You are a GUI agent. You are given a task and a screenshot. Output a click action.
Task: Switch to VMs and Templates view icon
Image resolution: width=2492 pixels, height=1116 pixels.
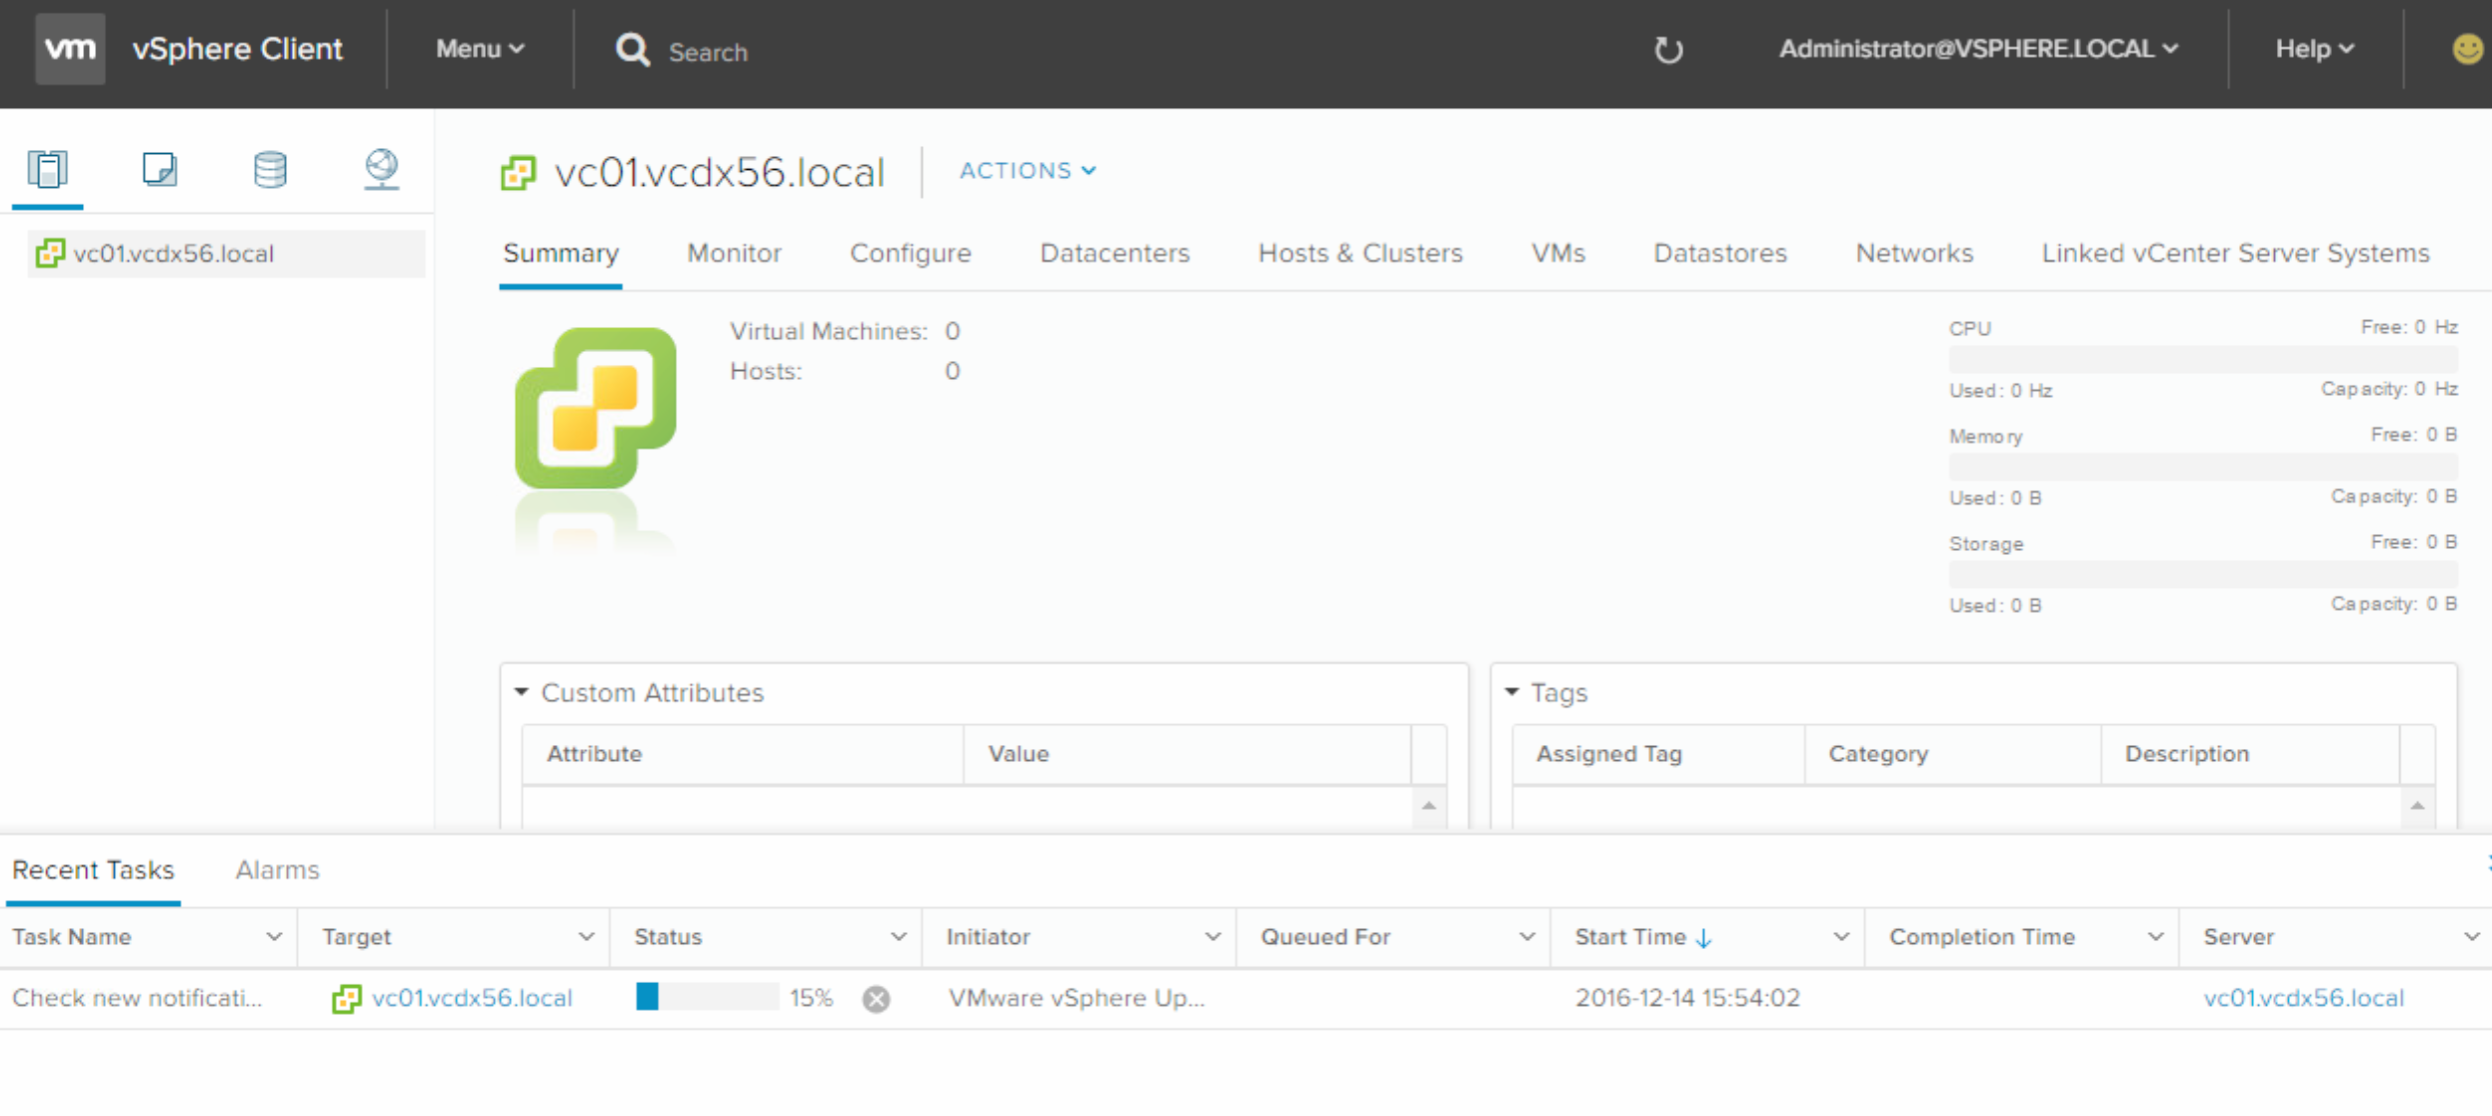coord(159,169)
